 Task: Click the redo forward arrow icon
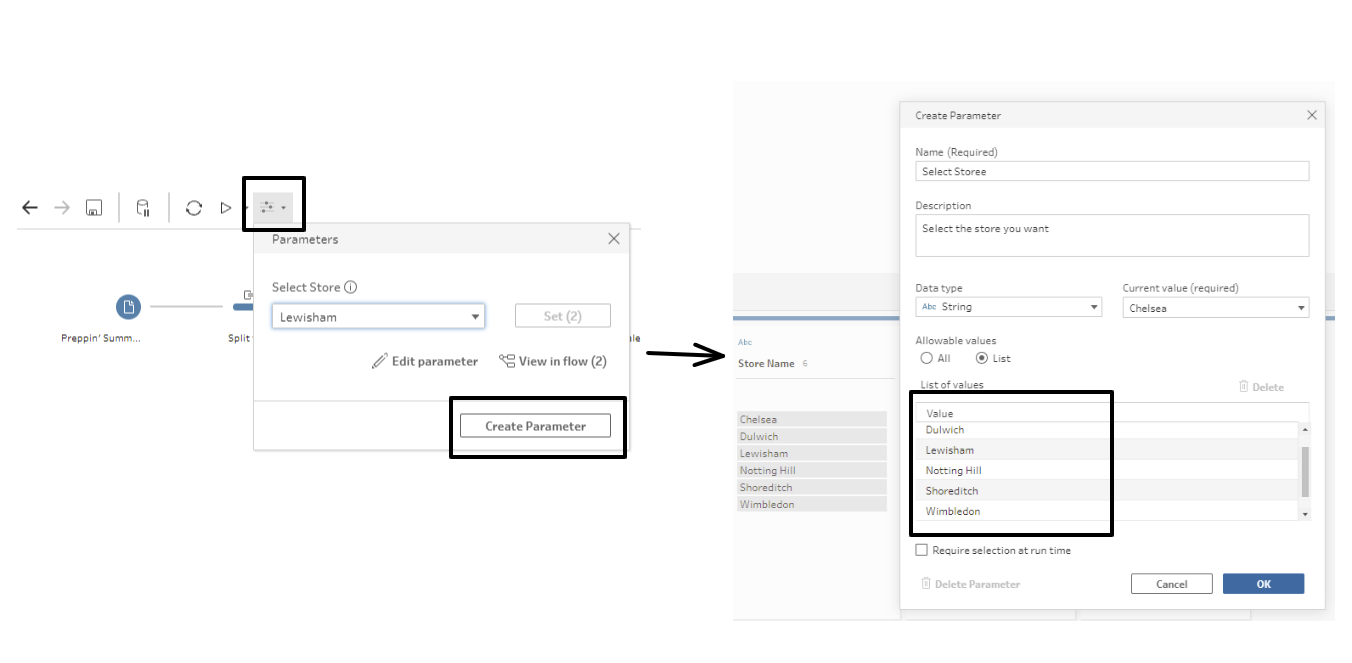pyautogui.click(x=62, y=208)
